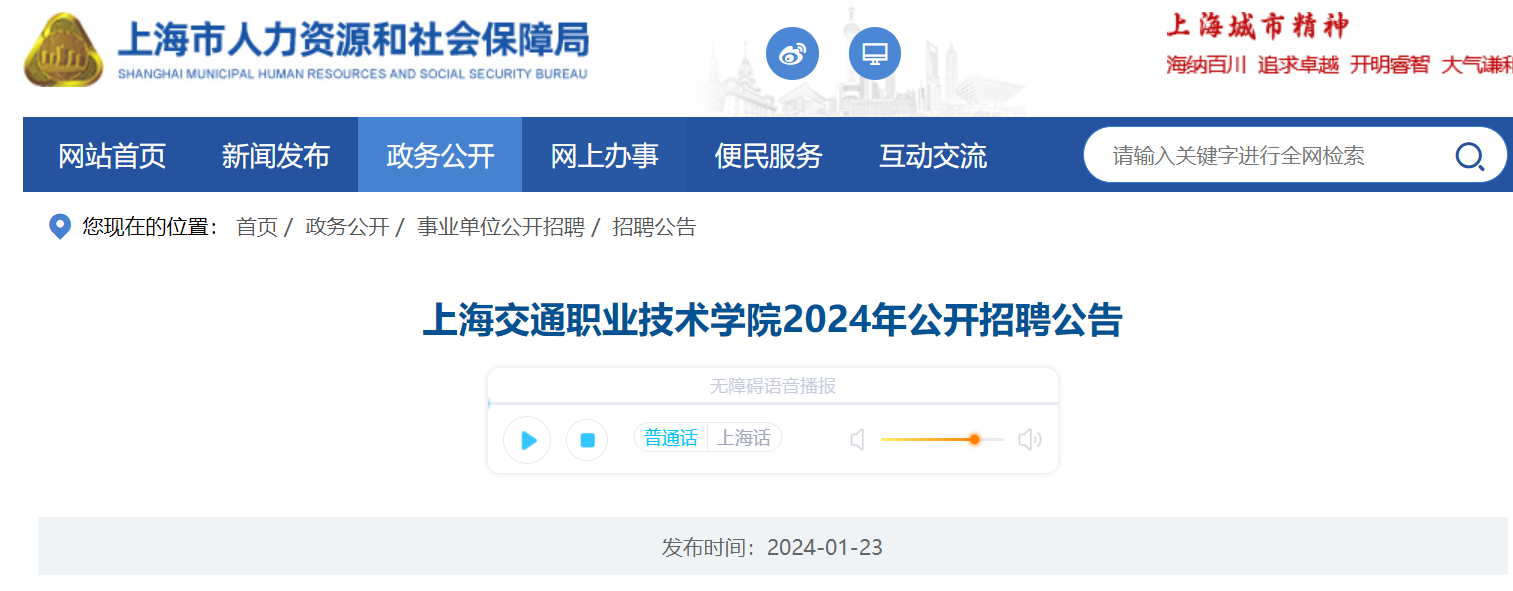Open 政务公开 nav item
This screenshot has width=1513, height=591.
[440, 155]
